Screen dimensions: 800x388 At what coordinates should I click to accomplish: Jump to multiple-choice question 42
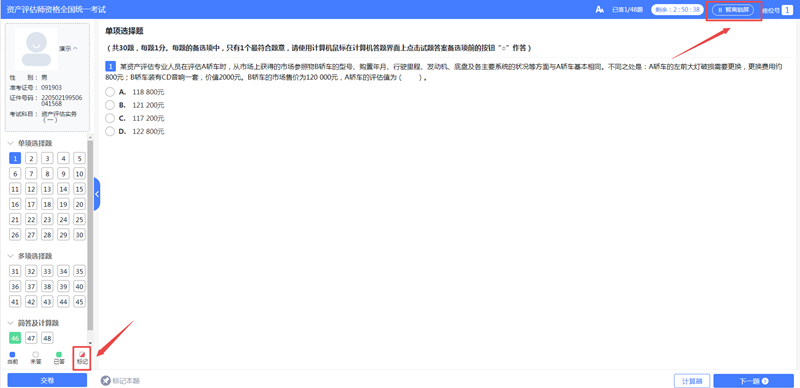click(x=31, y=302)
